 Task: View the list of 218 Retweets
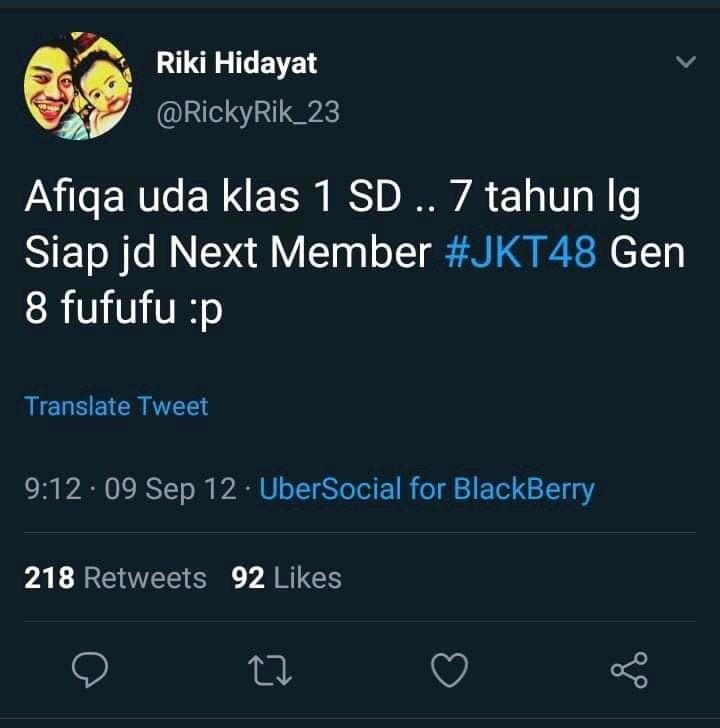pyautogui.click(x=115, y=578)
